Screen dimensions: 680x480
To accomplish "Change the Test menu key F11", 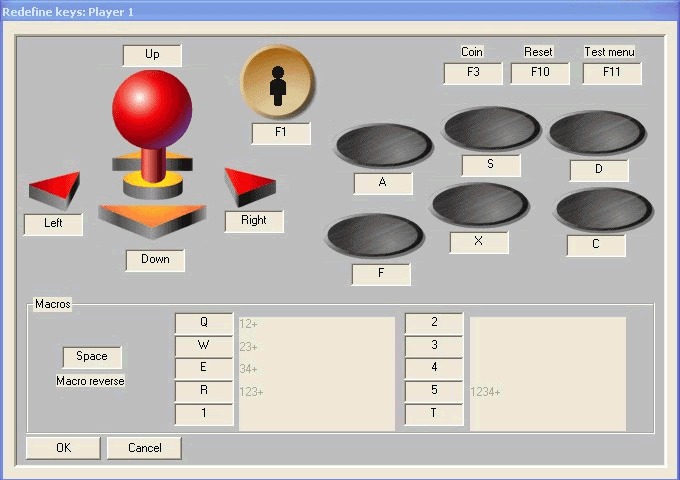I will point(612,73).
